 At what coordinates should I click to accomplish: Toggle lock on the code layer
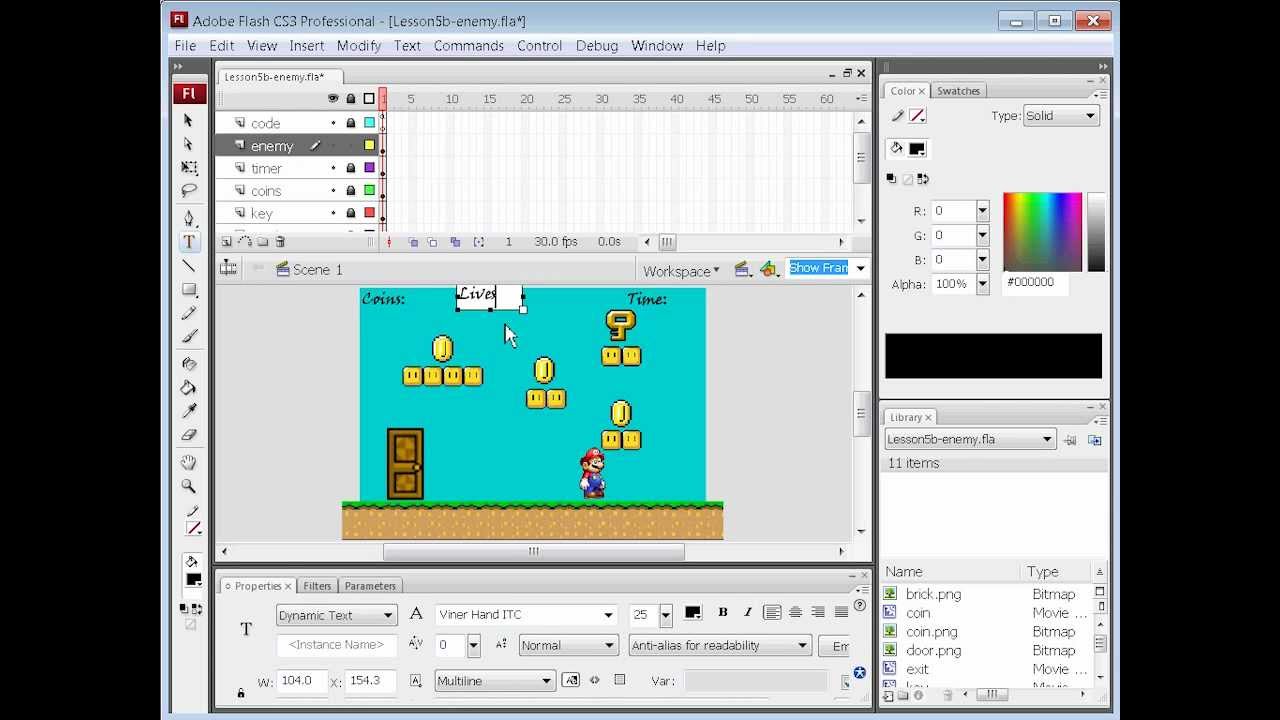351,123
